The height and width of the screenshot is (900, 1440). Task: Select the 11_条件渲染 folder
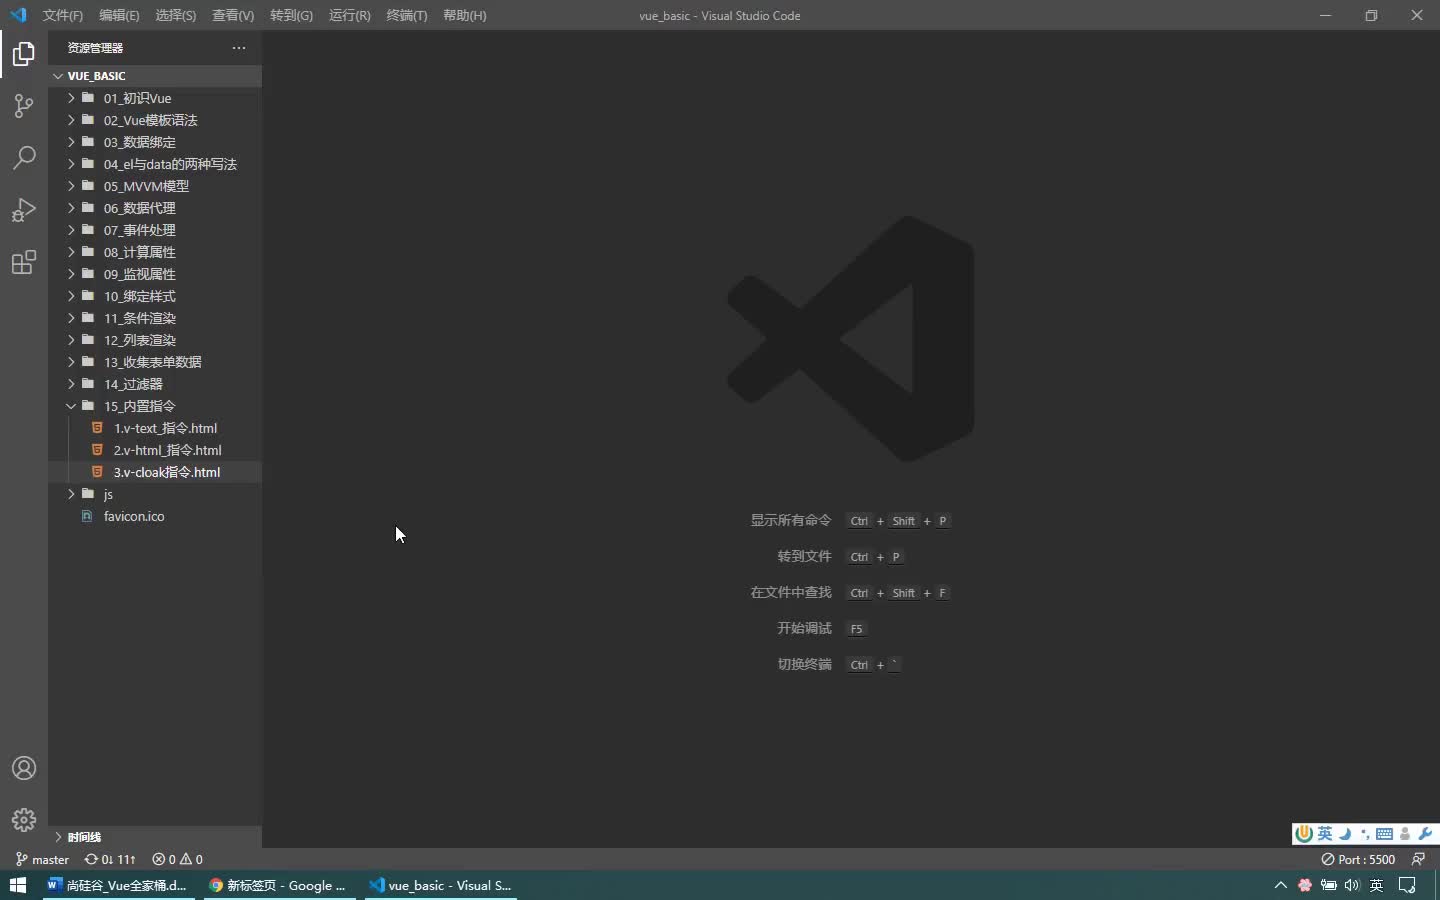point(155,318)
